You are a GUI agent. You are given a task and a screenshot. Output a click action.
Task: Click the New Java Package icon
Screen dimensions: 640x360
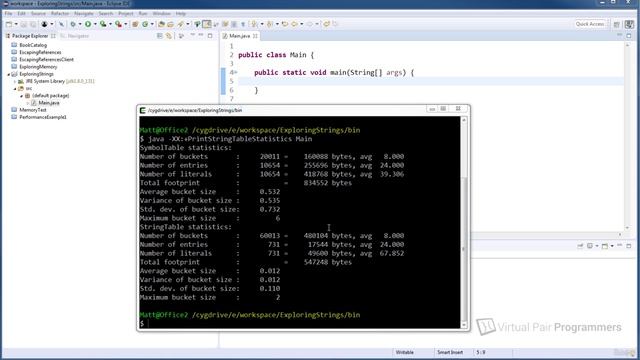[x=135, y=24]
